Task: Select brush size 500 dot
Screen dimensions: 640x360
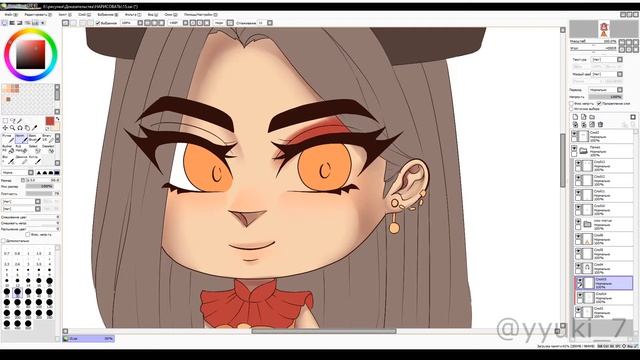Action: point(28,324)
